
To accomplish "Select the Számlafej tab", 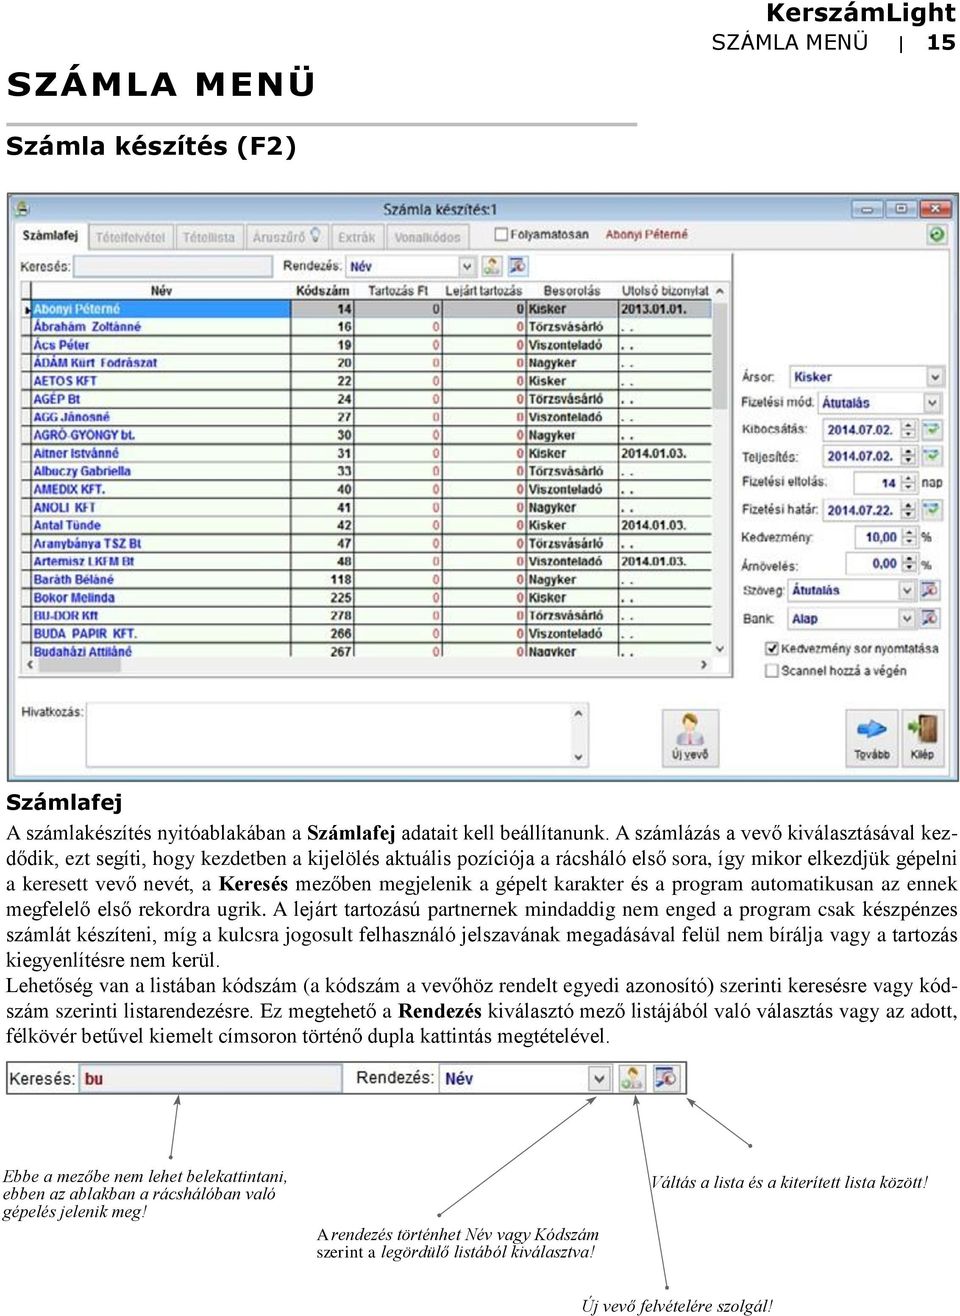I will click(50, 236).
